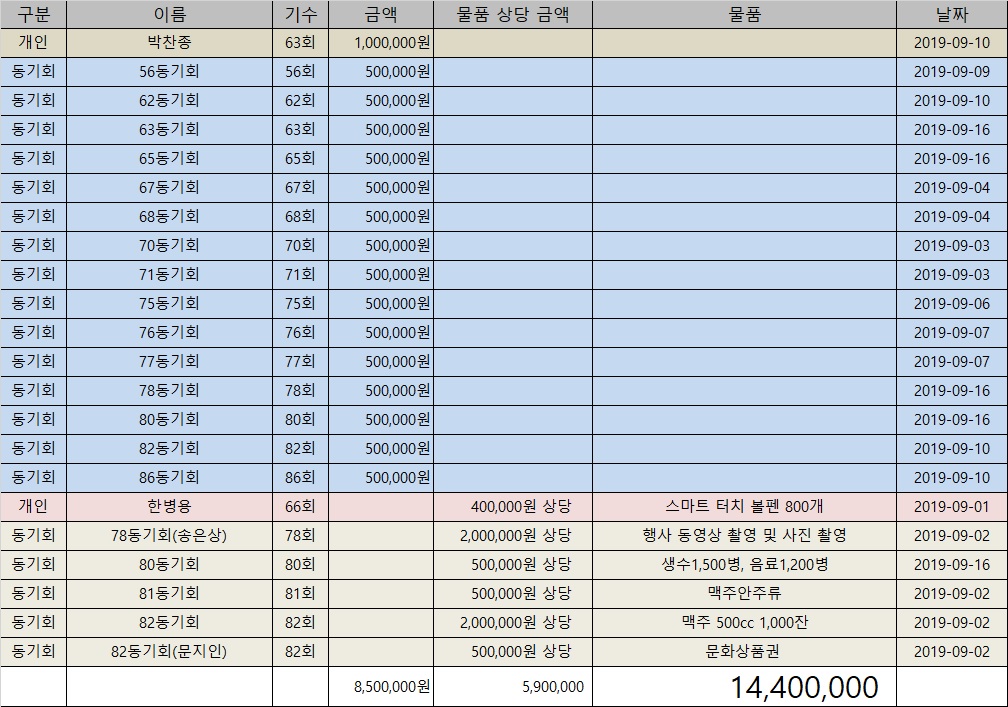The width and height of the screenshot is (1008, 707).
Task: Click the 물품 상당 금액 header
Action: pos(512,14)
